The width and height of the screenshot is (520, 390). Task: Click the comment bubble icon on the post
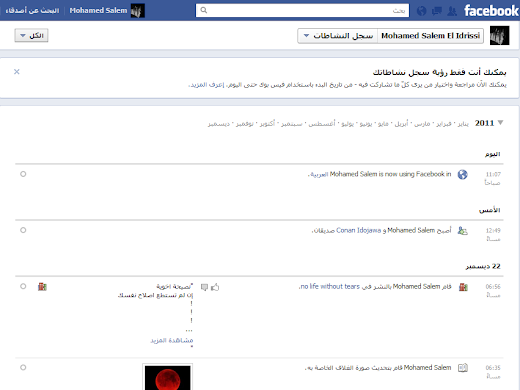204,287
